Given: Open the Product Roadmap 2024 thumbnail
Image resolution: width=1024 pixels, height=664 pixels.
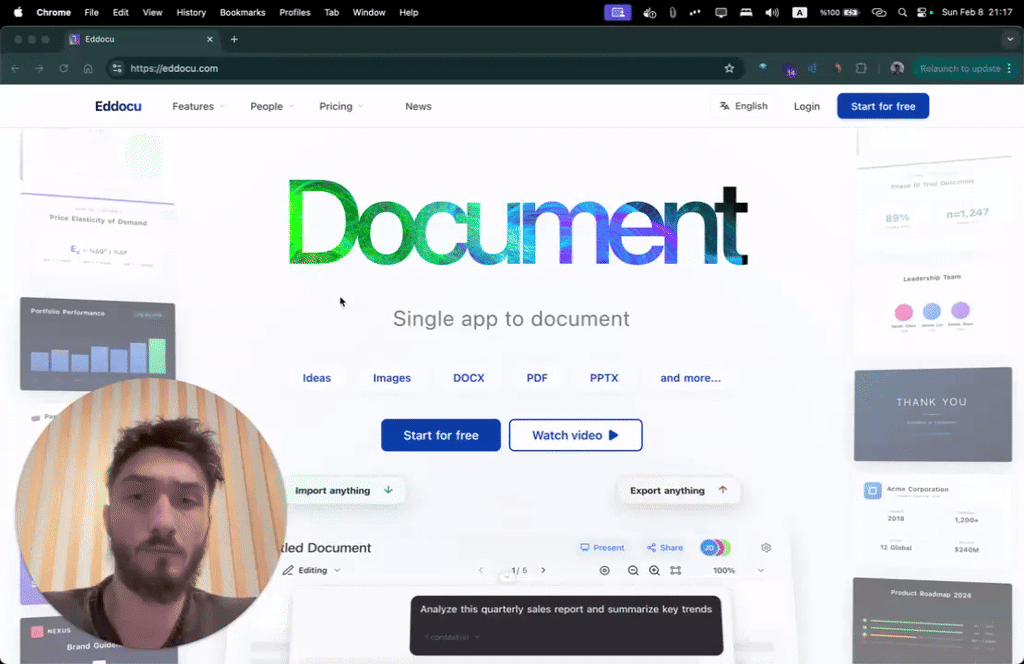Looking at the screenshot, I should (932, 620).
